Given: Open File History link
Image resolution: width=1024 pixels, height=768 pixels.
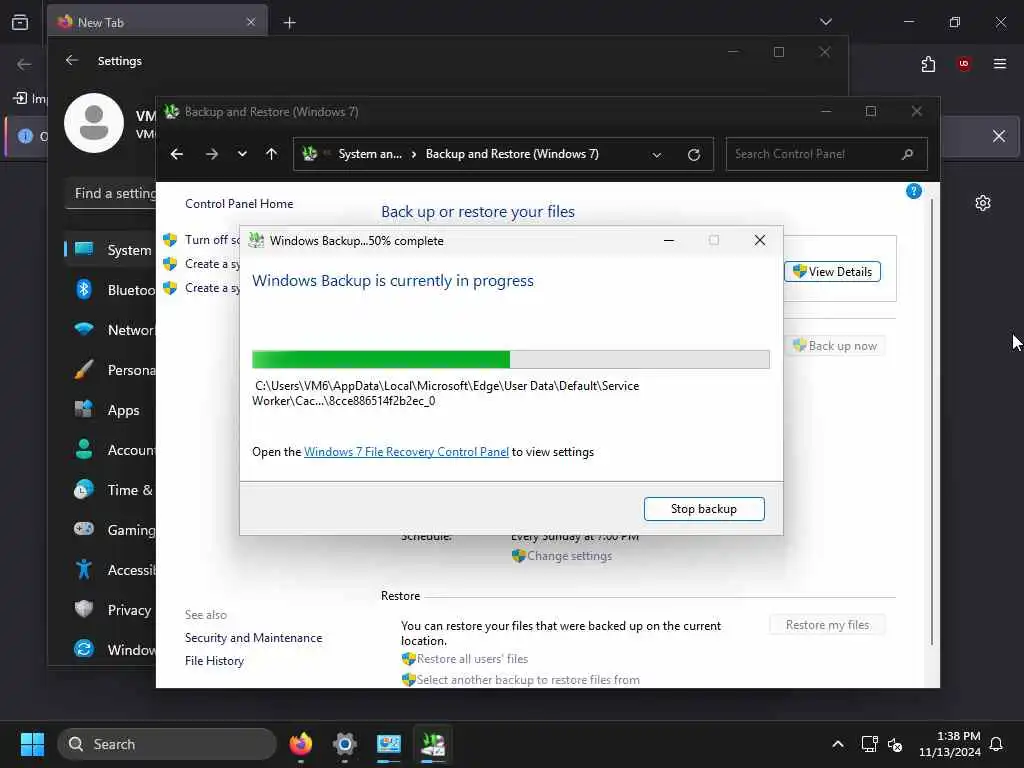Looking at the screenshot, I should click(x=214, y=661).
